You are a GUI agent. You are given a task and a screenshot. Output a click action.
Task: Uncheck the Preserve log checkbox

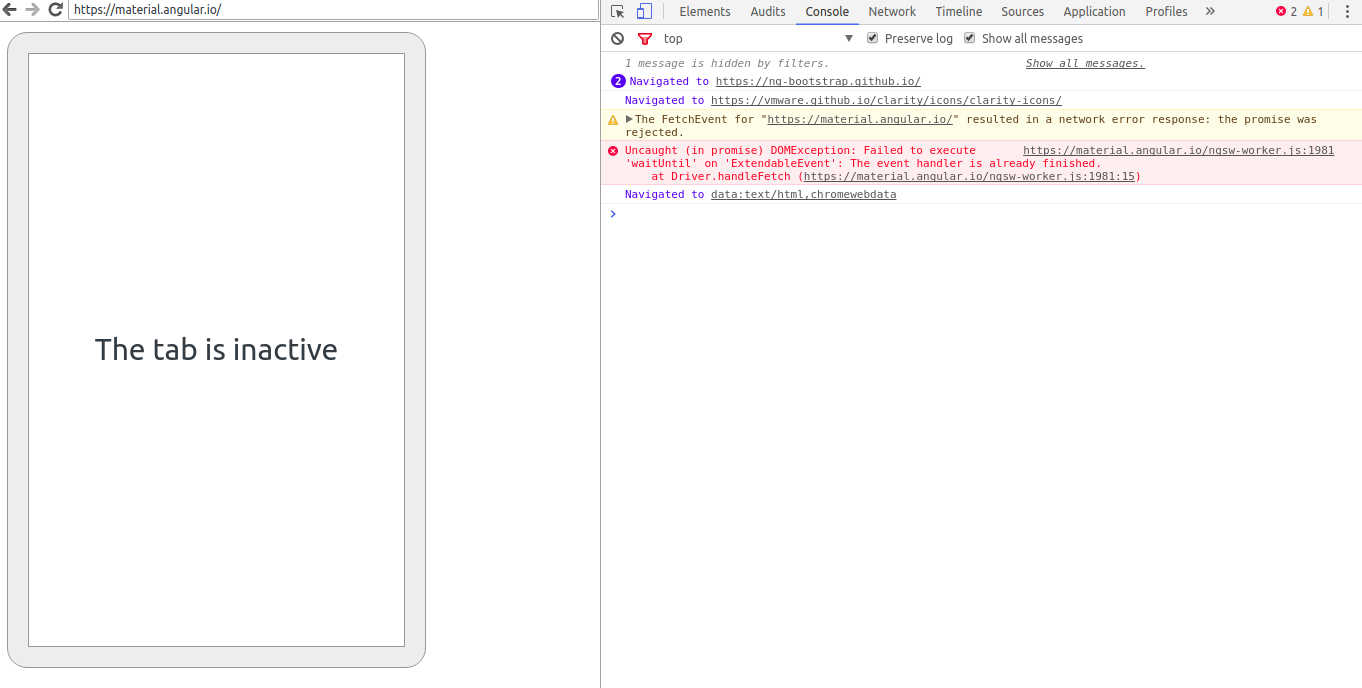[x=872, y=38]
